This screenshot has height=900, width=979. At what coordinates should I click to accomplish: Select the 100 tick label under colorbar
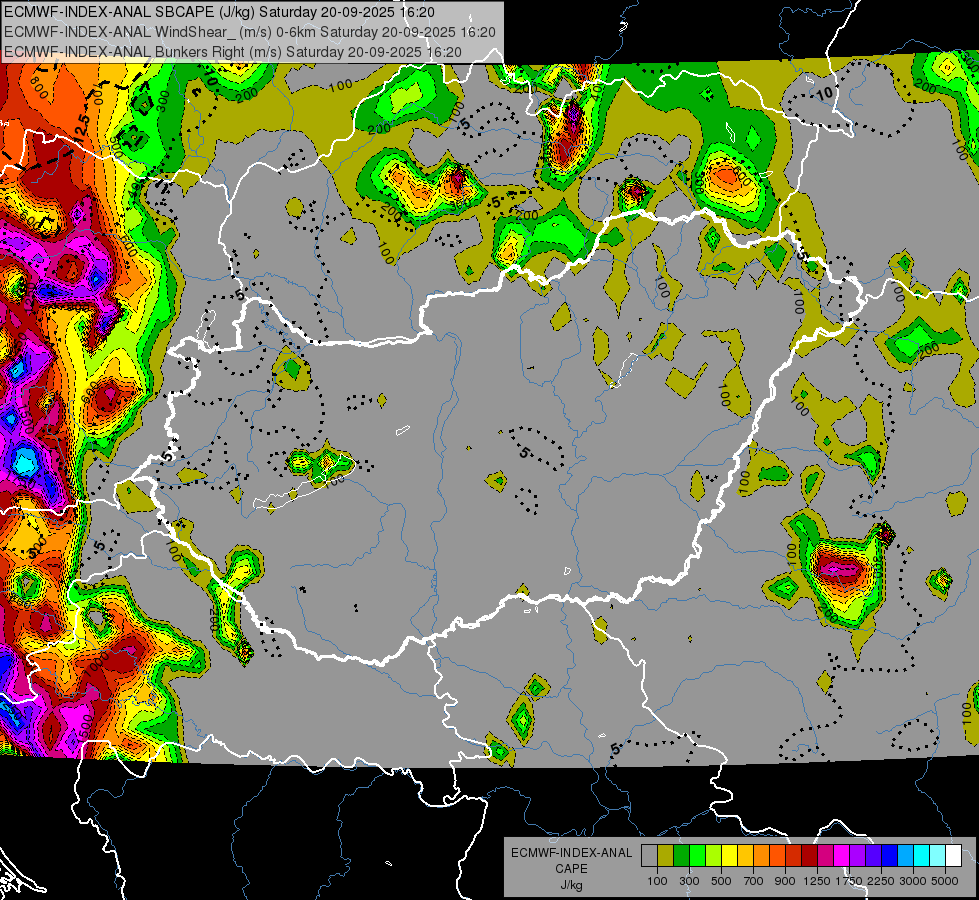pos(657,881)
